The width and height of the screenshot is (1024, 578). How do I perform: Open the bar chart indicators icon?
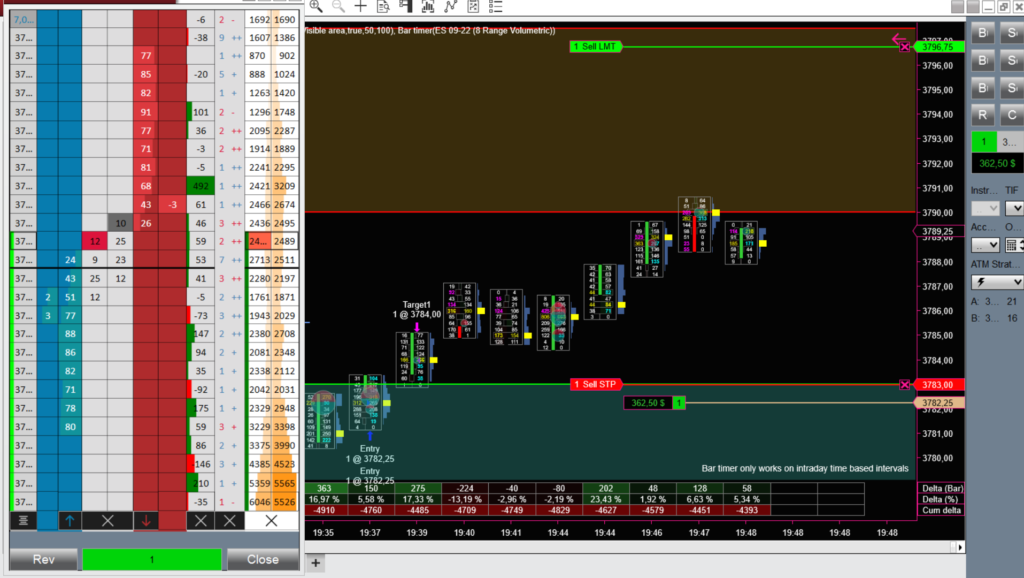[x=428, y=6]
